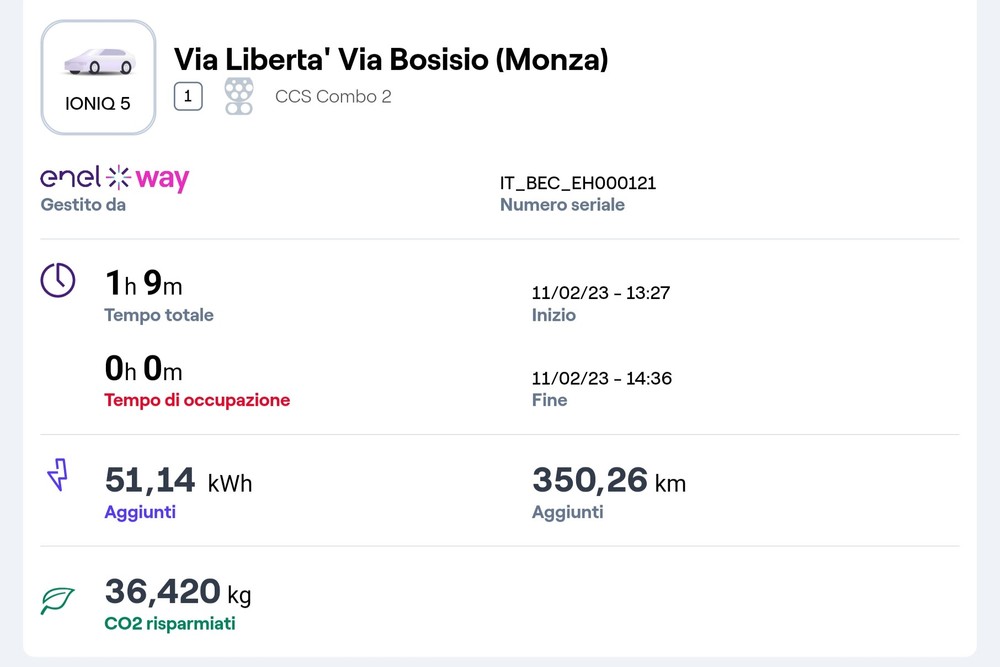Click the lightning bolt energy icon
1000x667 pixels.
(x=57, y=475)
